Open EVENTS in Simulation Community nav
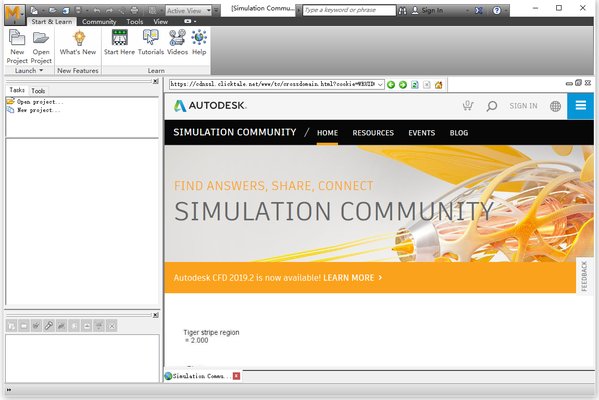This screenshot has height=400, width=599. [421, 133]
